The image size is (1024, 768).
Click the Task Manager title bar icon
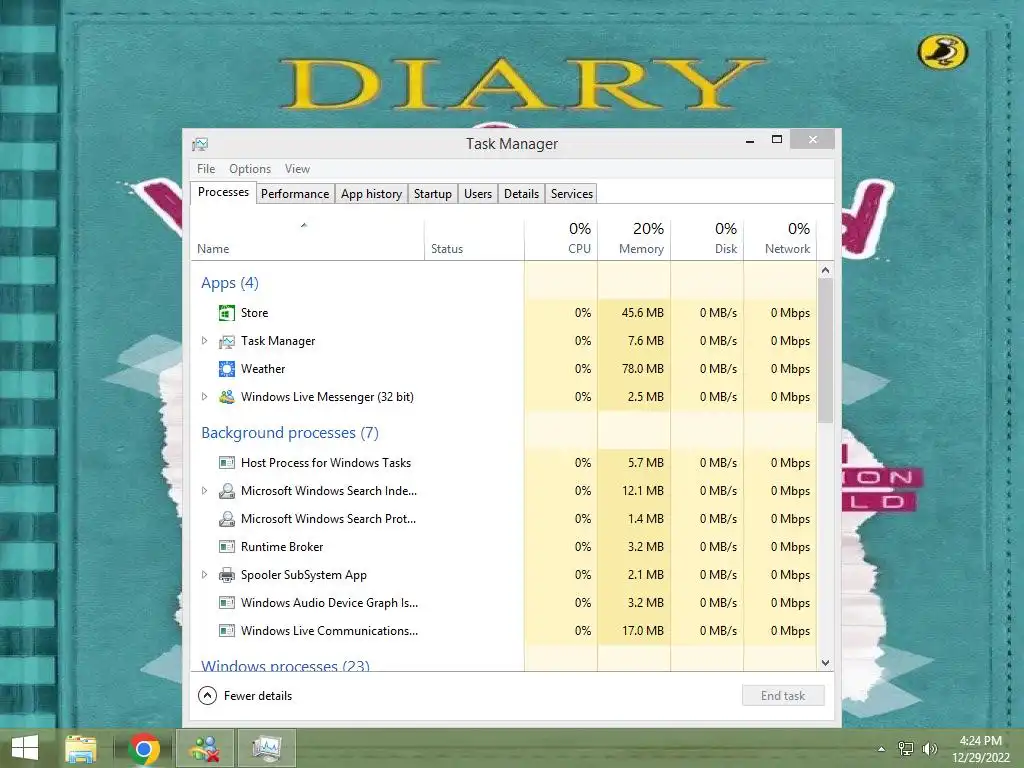pos(200,144)
